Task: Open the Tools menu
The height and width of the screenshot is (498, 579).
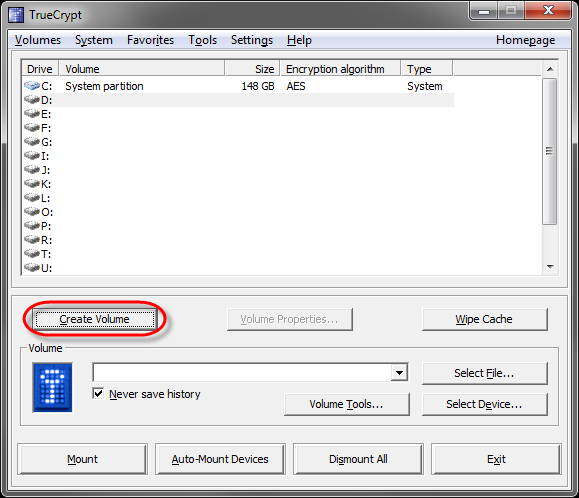Action: click(203, 40)
